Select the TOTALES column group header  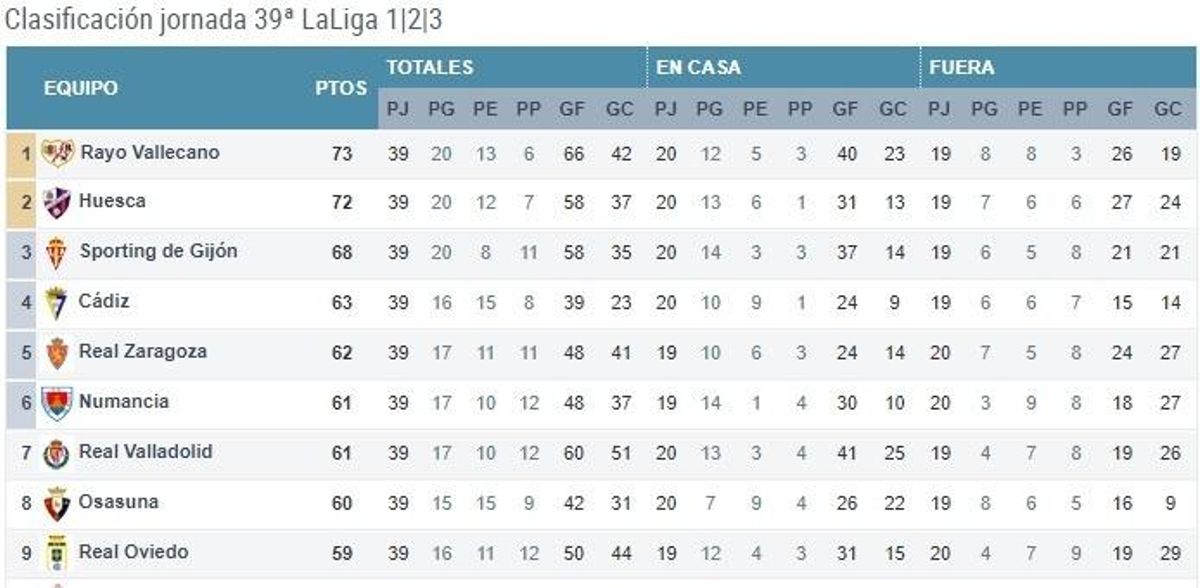[430, 68]
